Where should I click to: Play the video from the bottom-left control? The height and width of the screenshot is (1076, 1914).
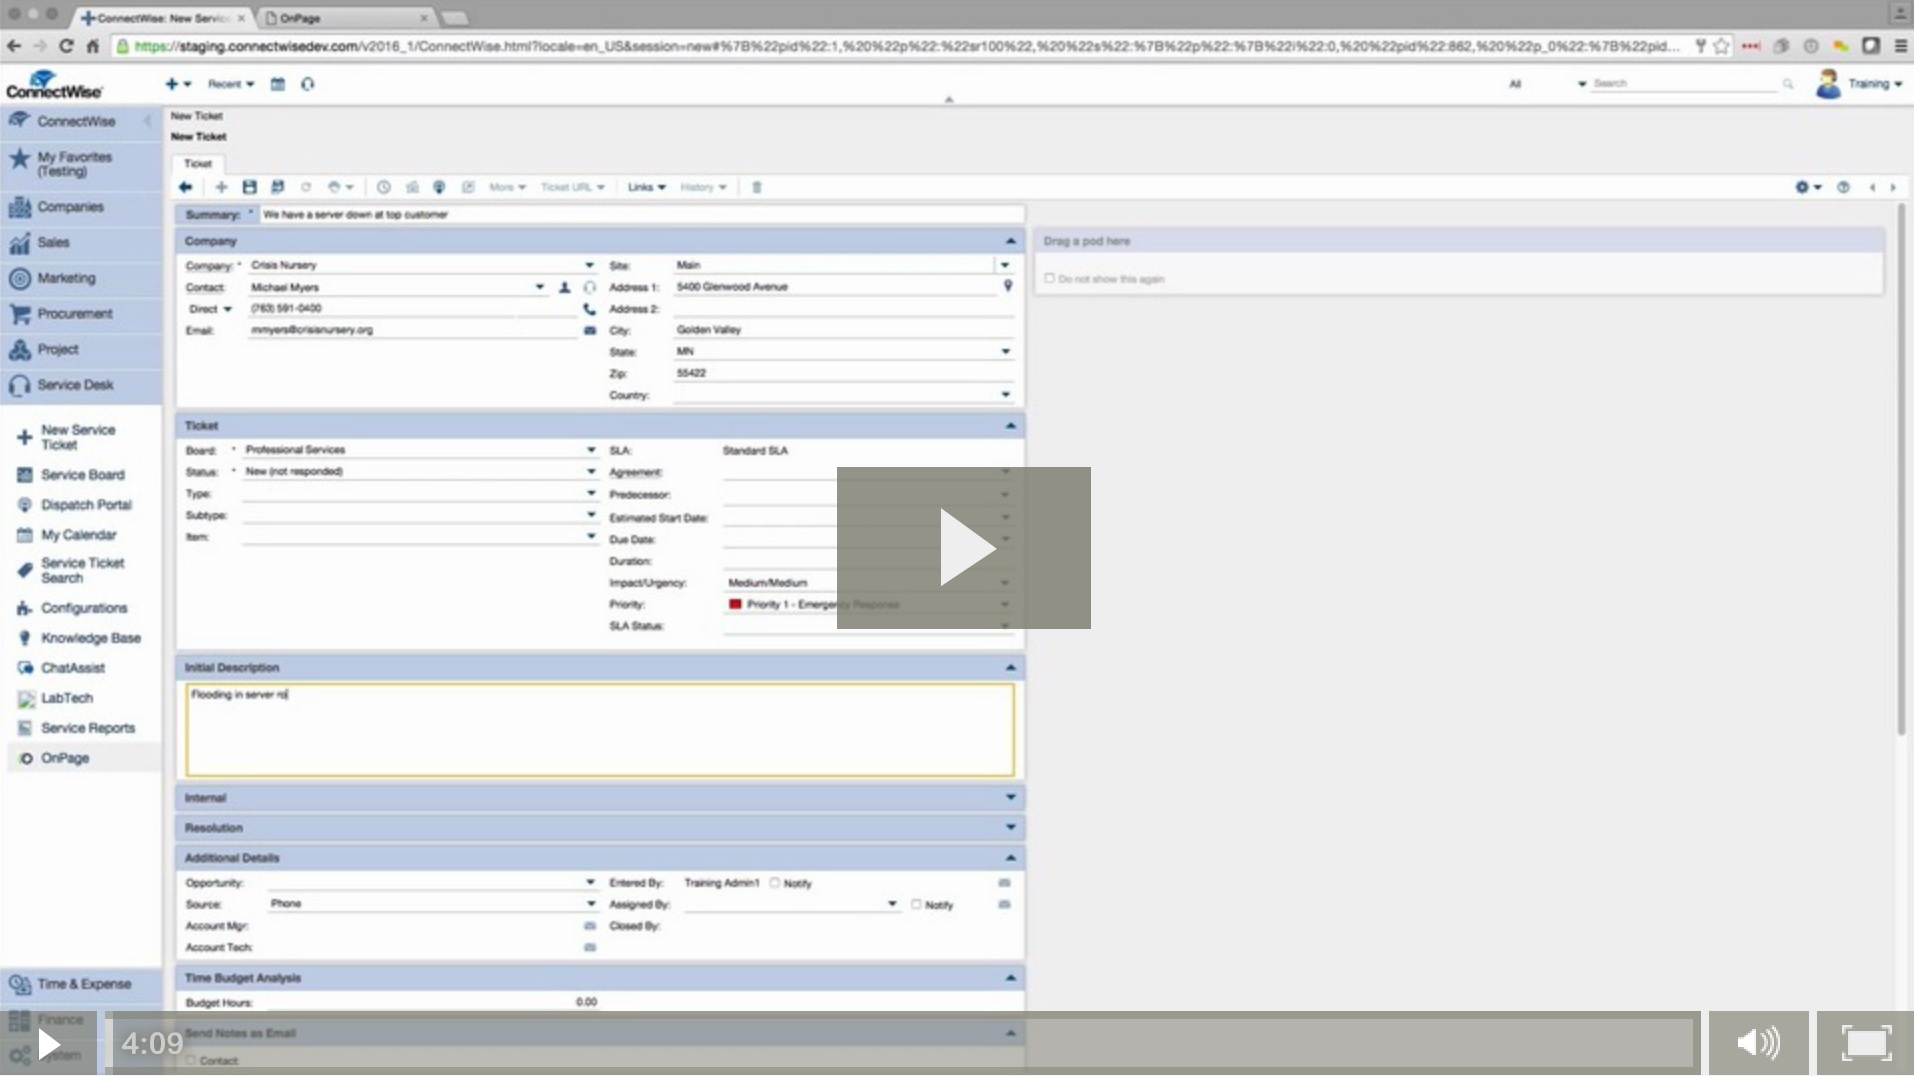[x=48, y=1044]
